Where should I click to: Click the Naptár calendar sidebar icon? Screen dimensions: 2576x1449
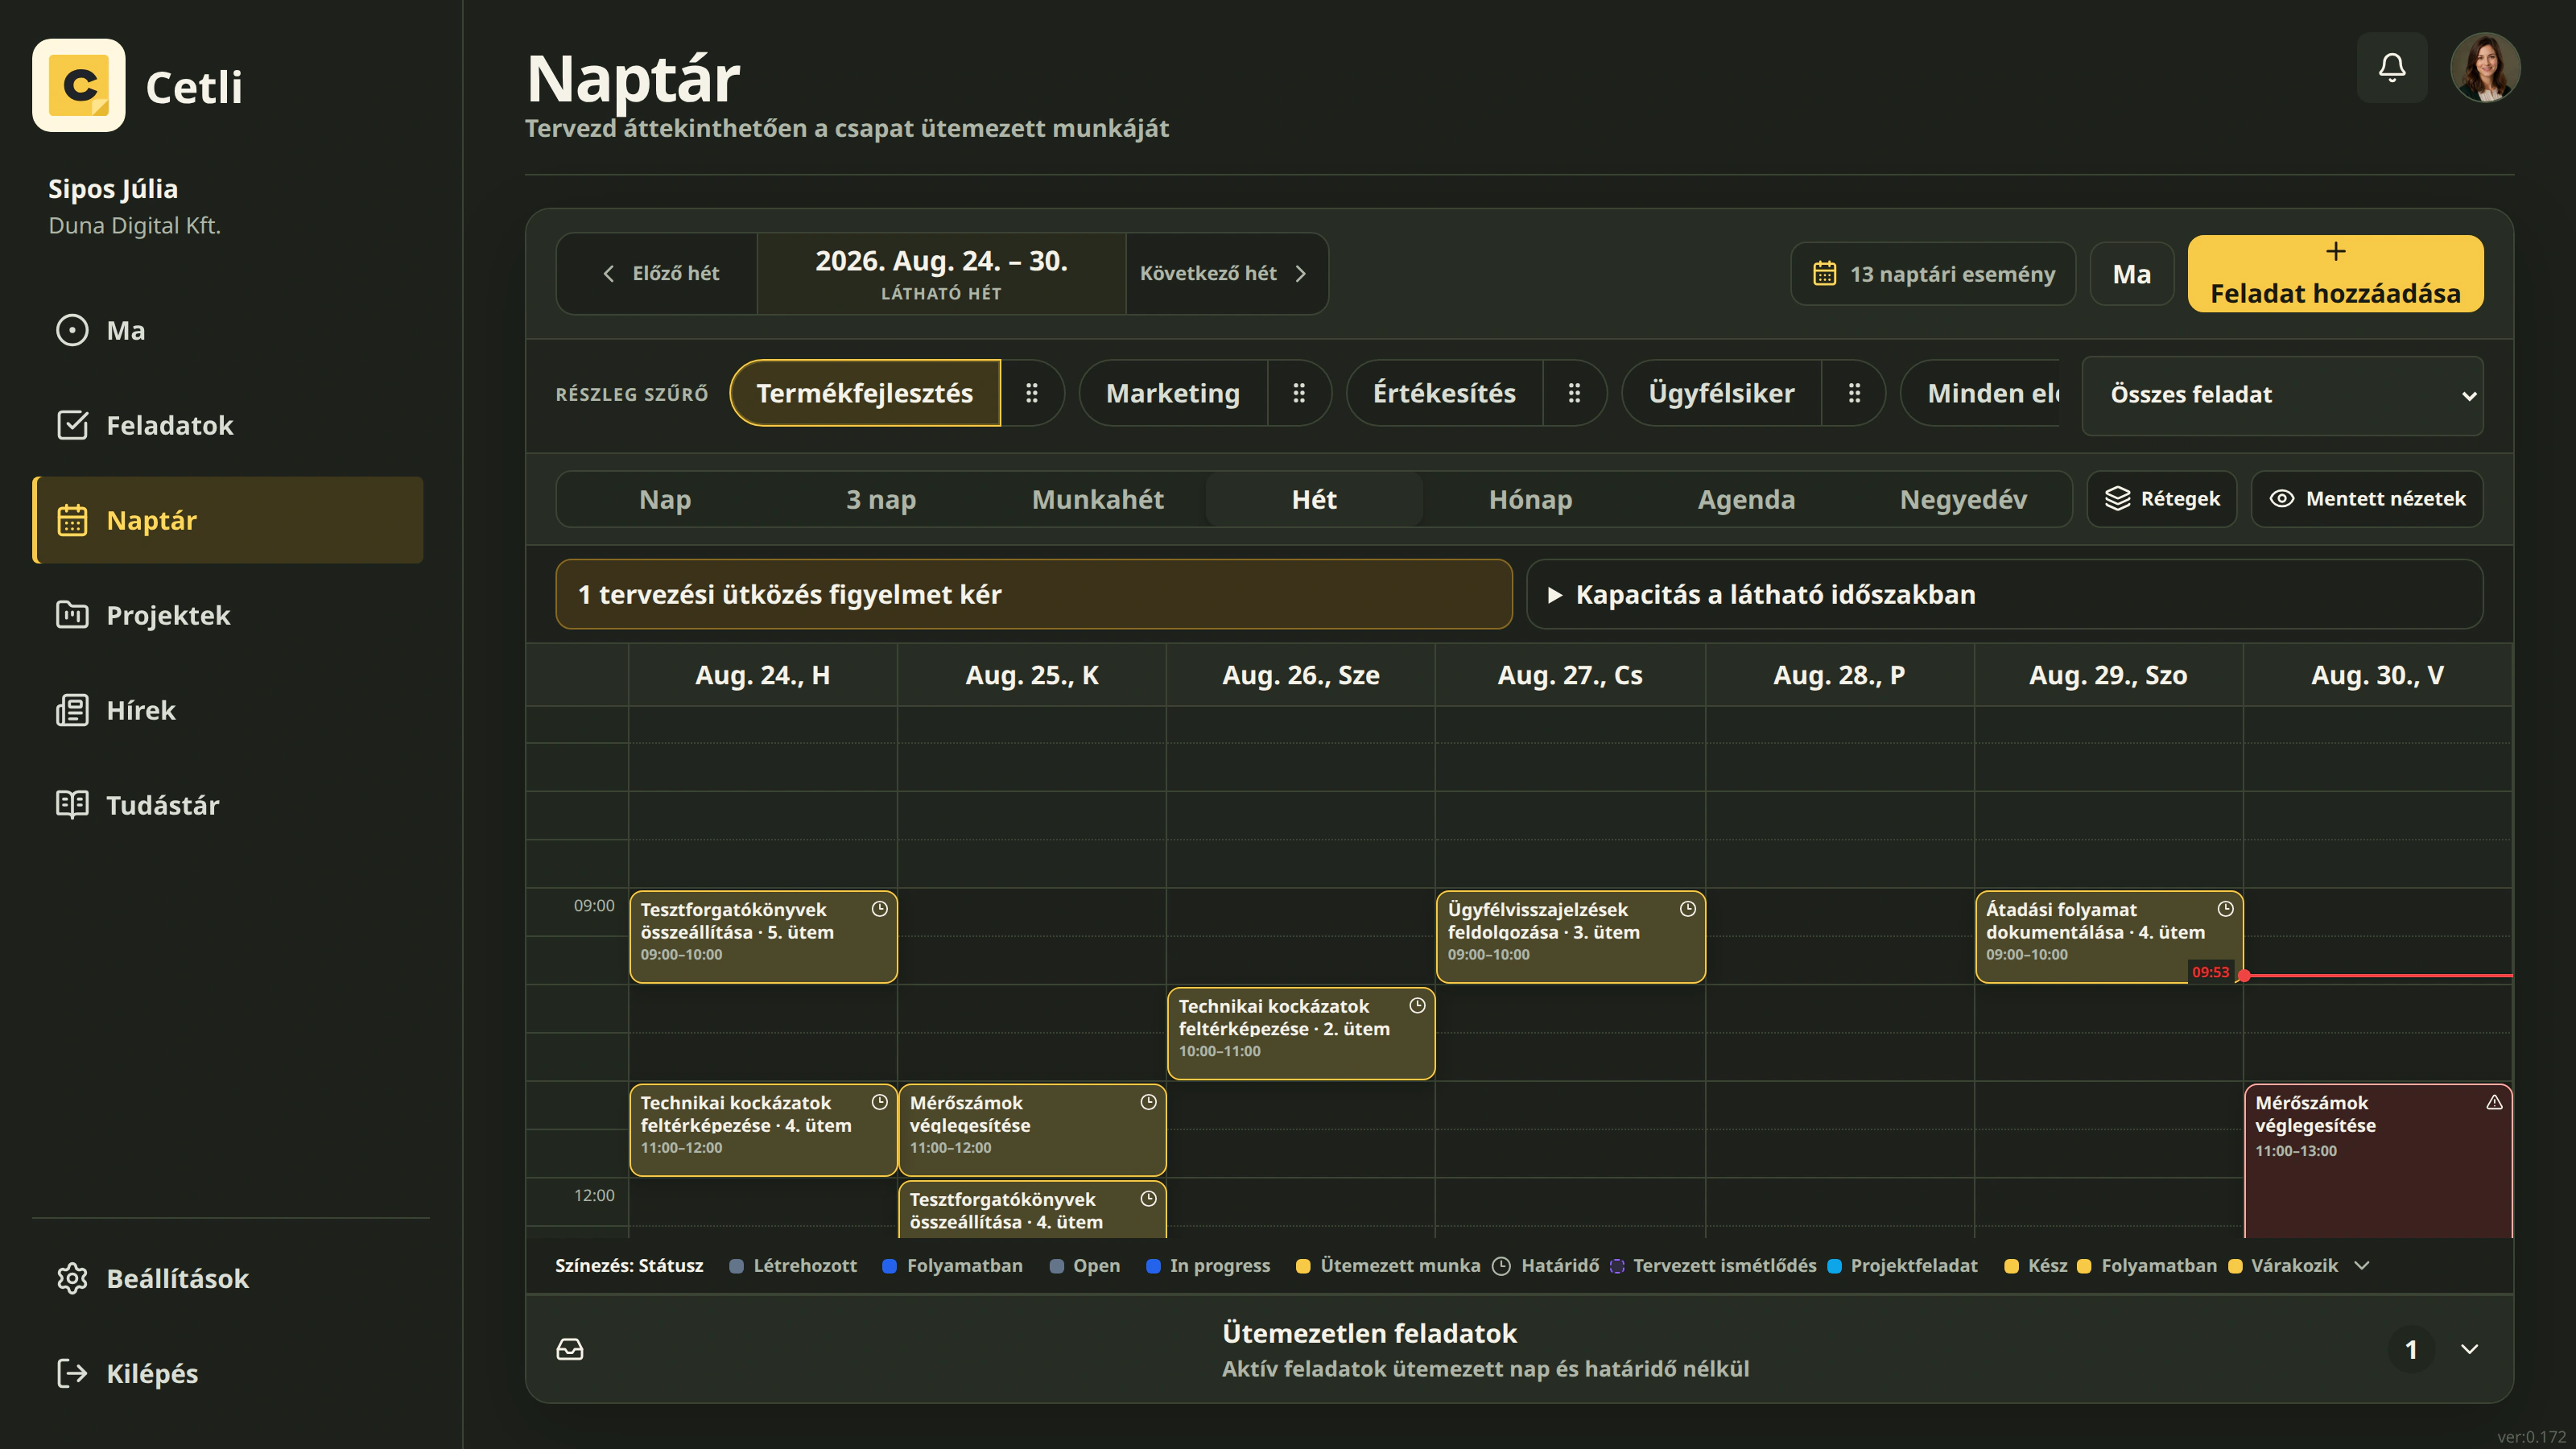(x=72, y=520)
